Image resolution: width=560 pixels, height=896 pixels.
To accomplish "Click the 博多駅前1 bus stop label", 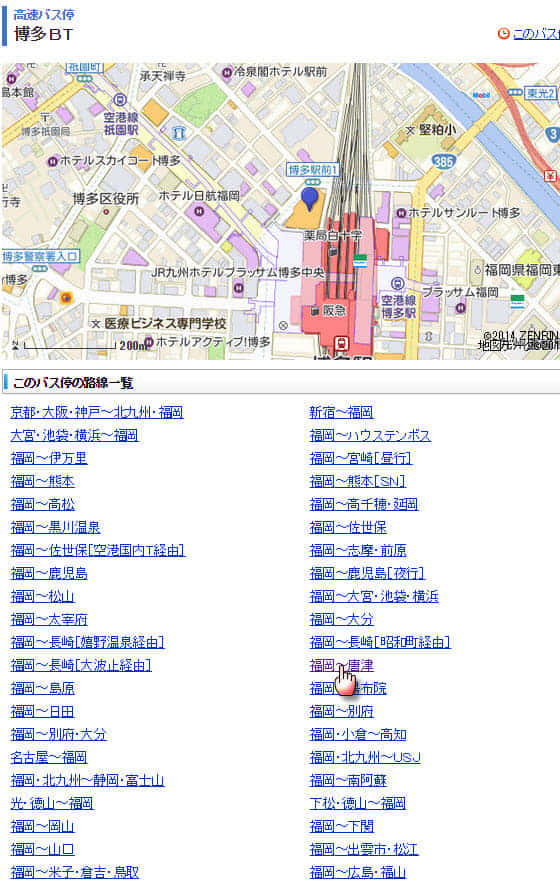I will tap(313, 170).
